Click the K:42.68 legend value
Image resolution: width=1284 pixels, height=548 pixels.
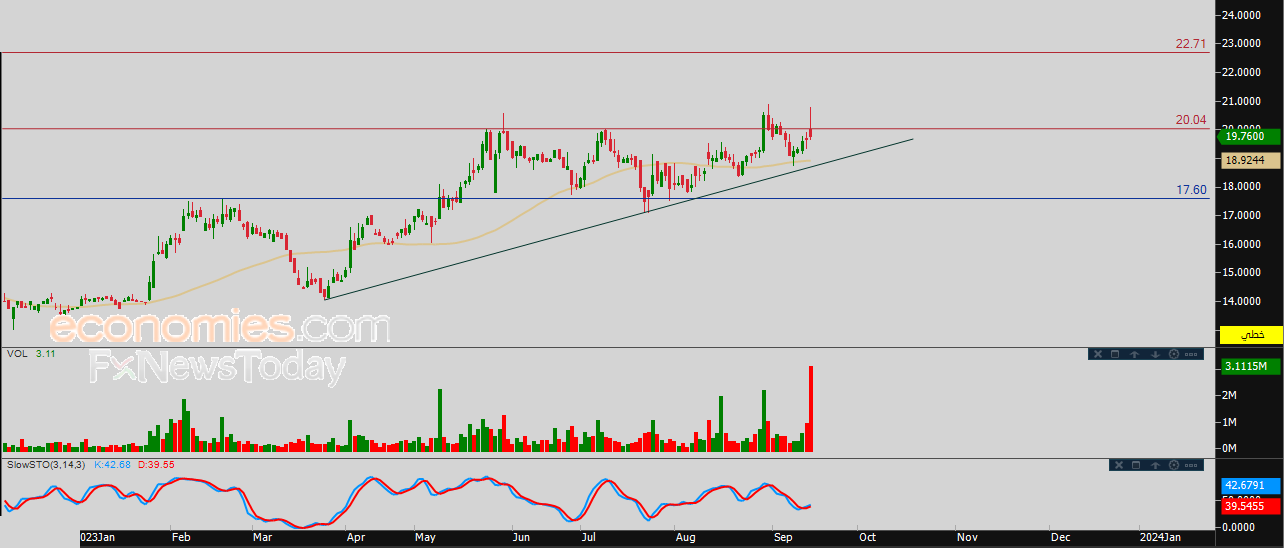114,465
